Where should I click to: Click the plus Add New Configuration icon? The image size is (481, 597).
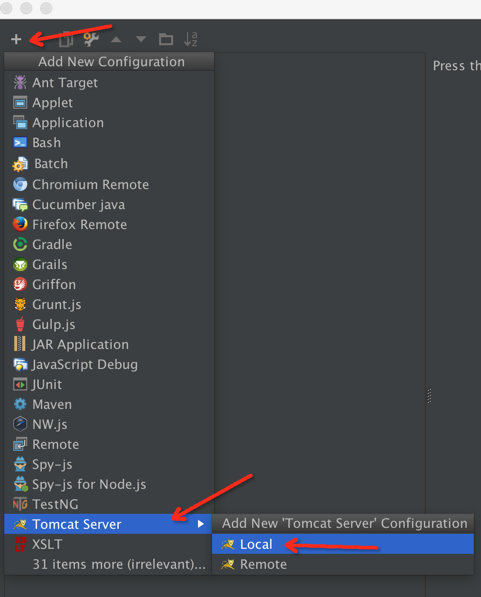pos(16,39)
